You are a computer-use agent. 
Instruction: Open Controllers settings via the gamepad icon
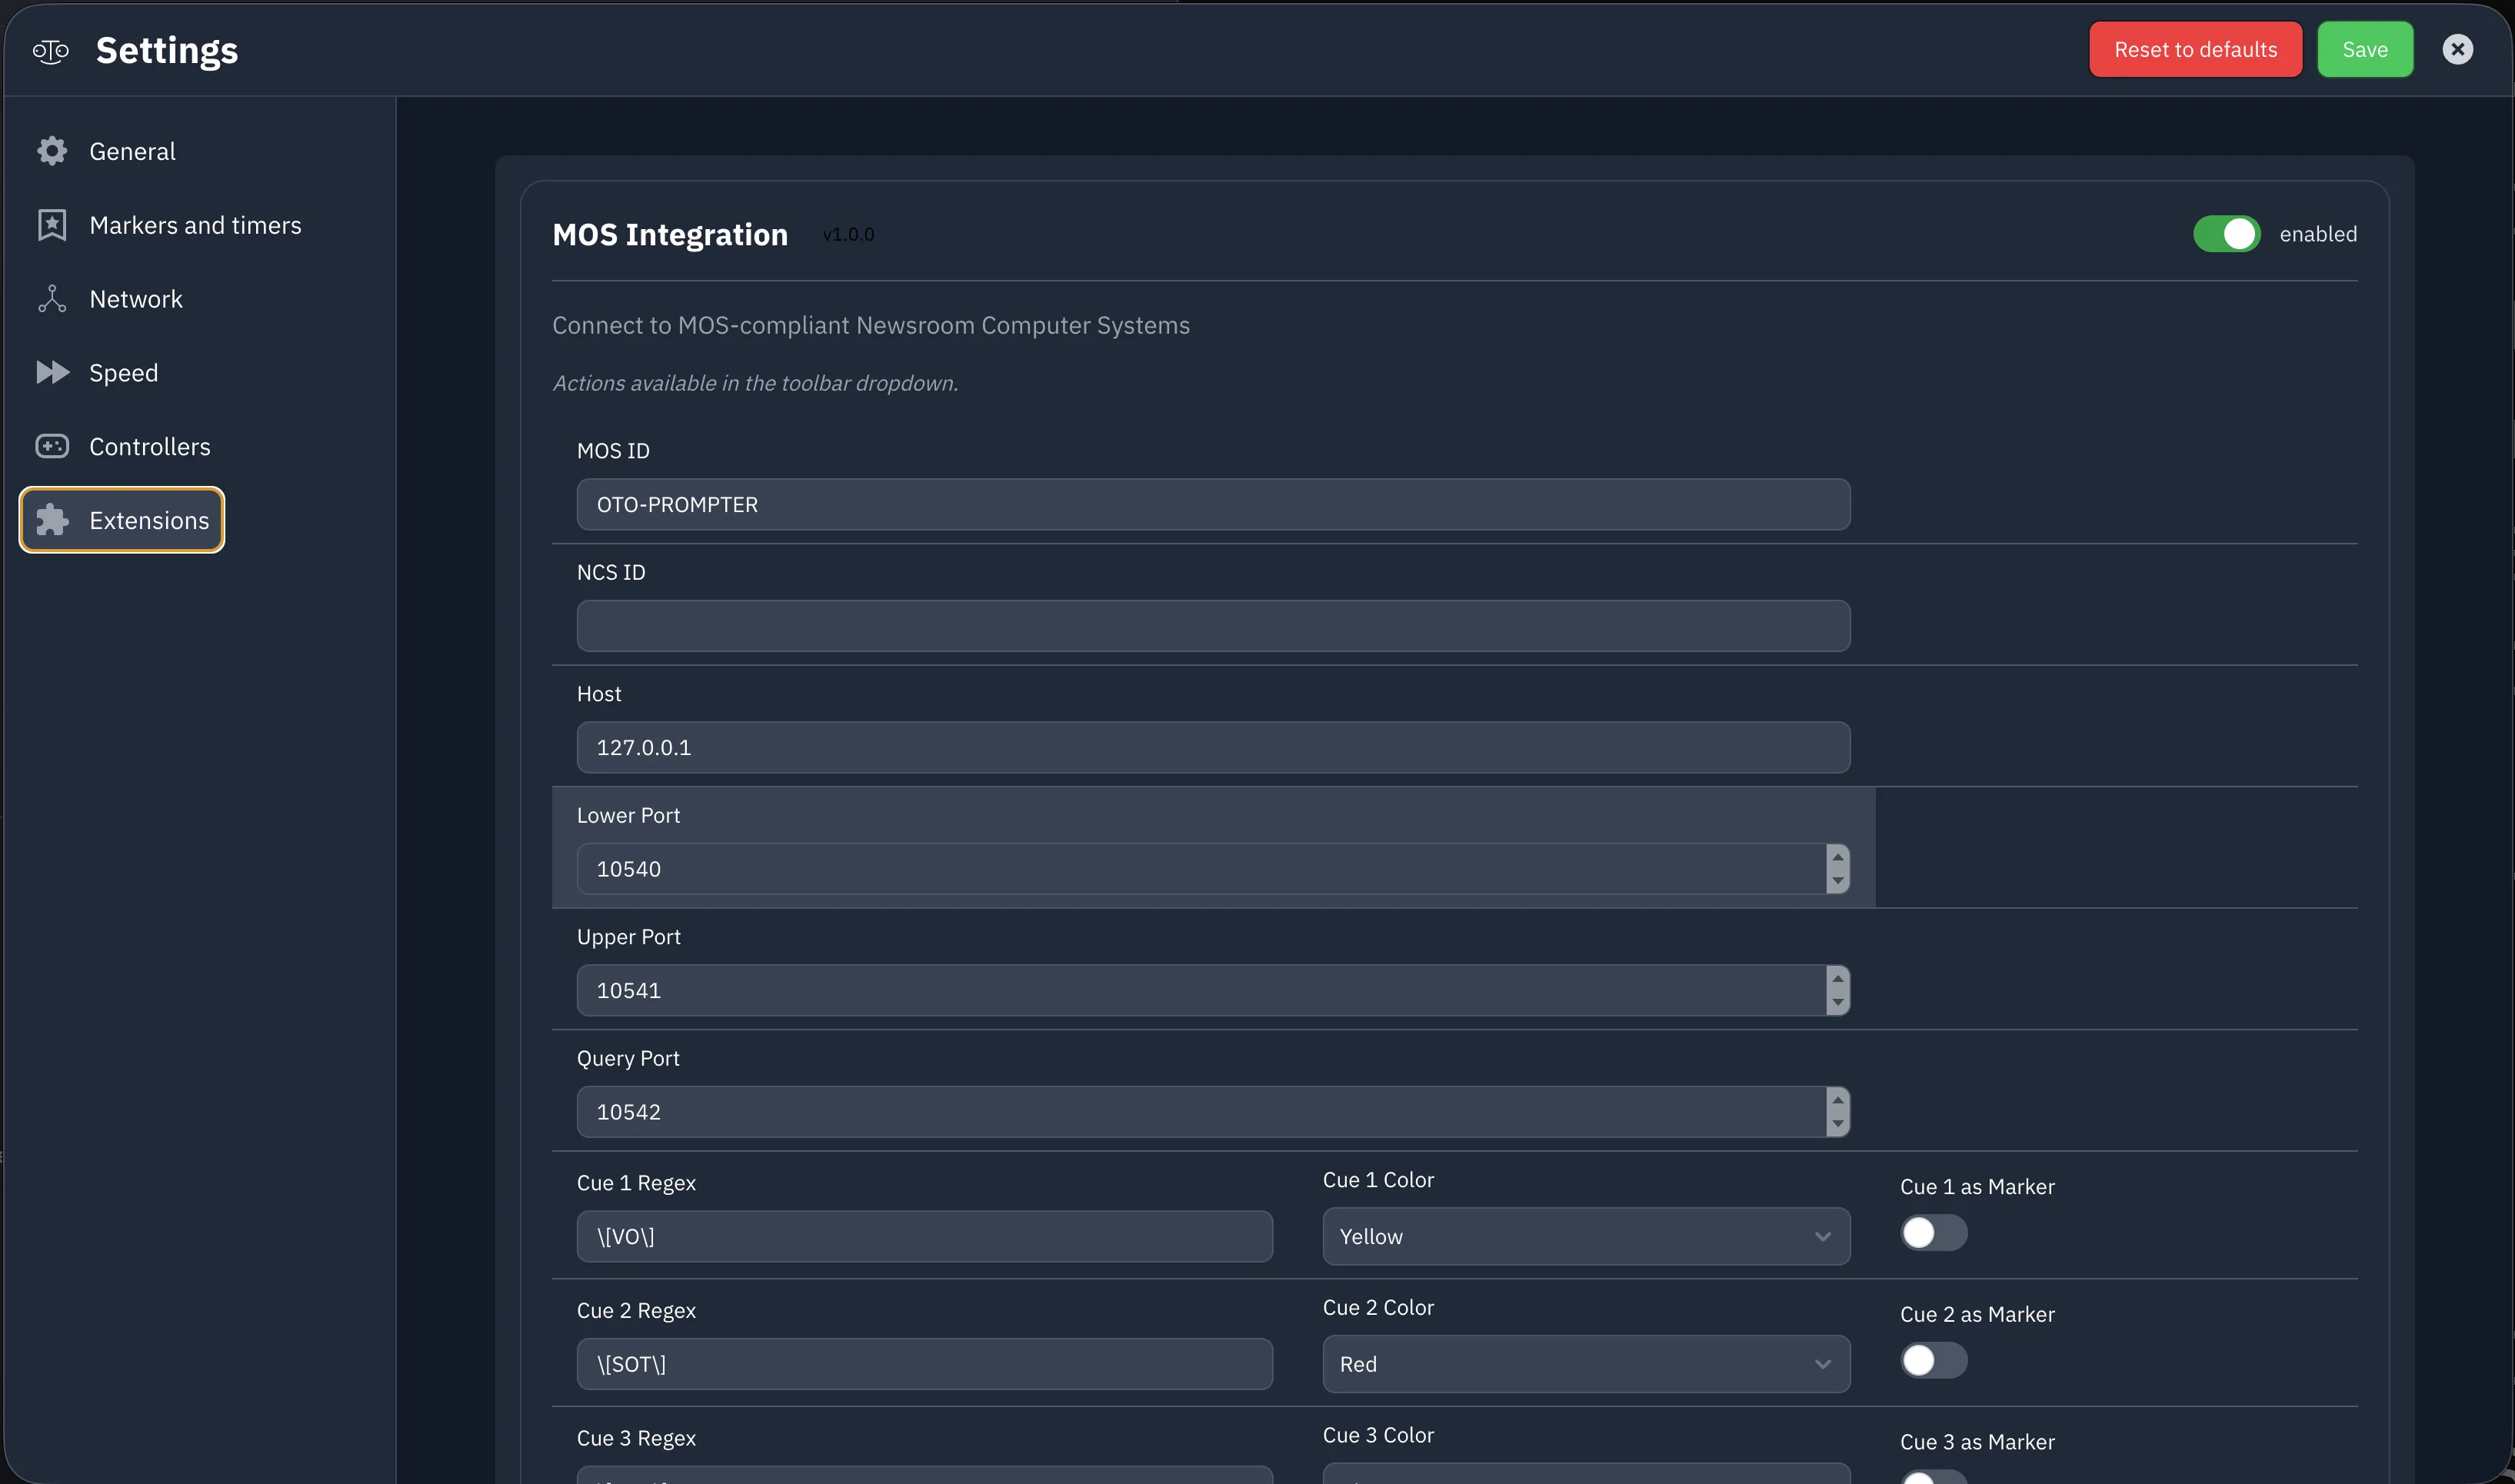click(x=52, y=446)
